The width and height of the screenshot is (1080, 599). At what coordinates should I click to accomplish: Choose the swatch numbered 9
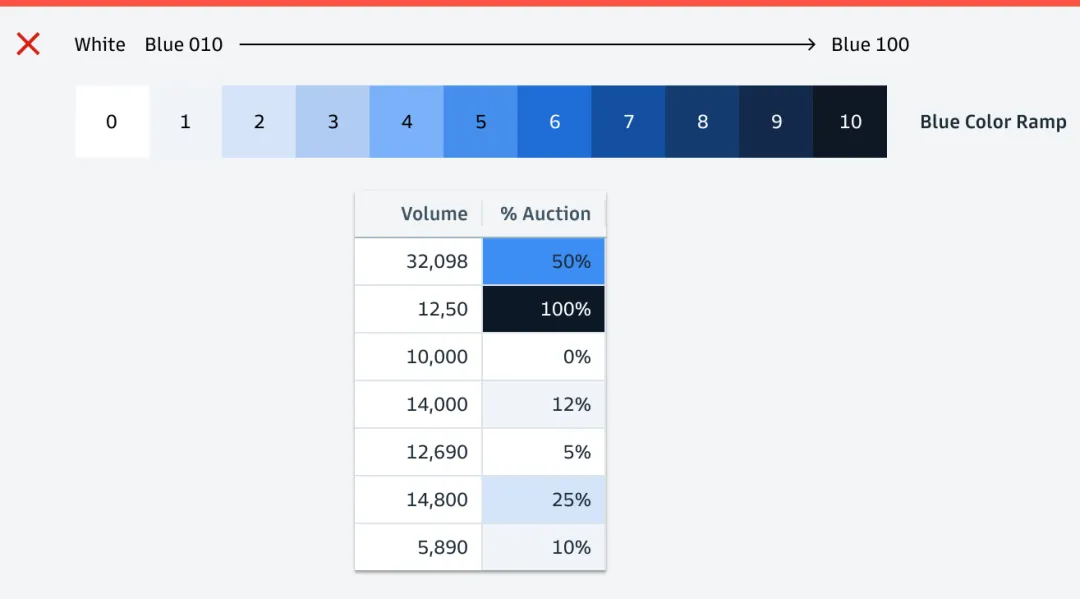[777, 122]
